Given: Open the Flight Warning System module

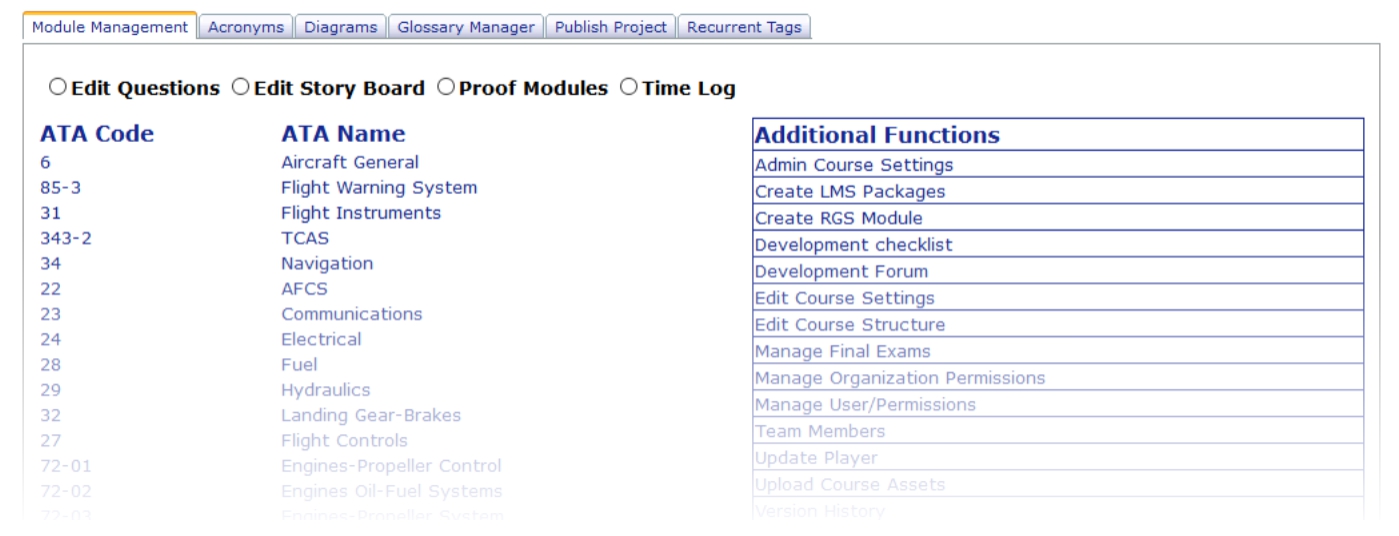Looking at the screenshot, I should (379, 188).
